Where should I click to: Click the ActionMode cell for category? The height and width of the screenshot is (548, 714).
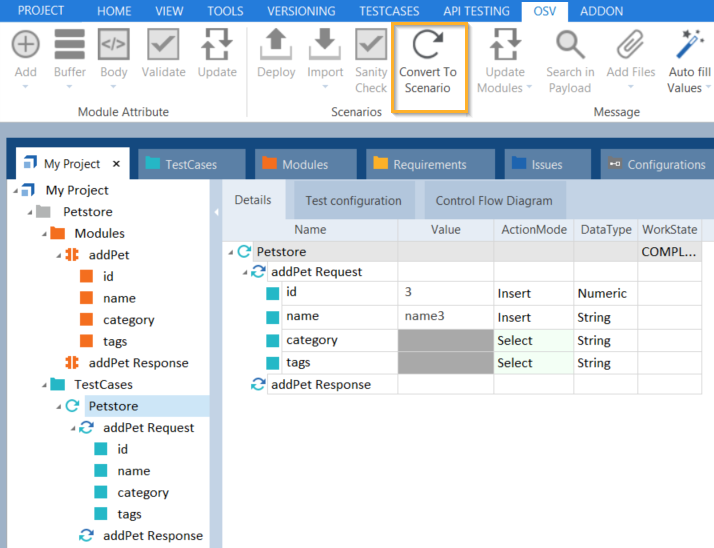(x=533, y=340)
